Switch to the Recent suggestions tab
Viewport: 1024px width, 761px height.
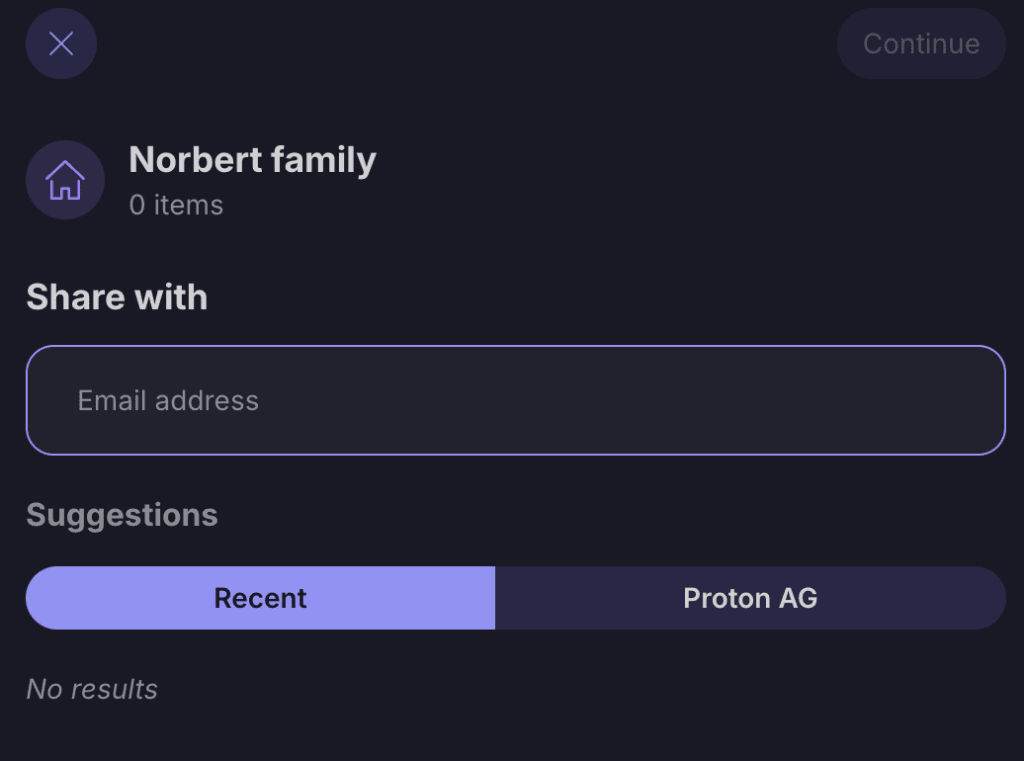260,598
